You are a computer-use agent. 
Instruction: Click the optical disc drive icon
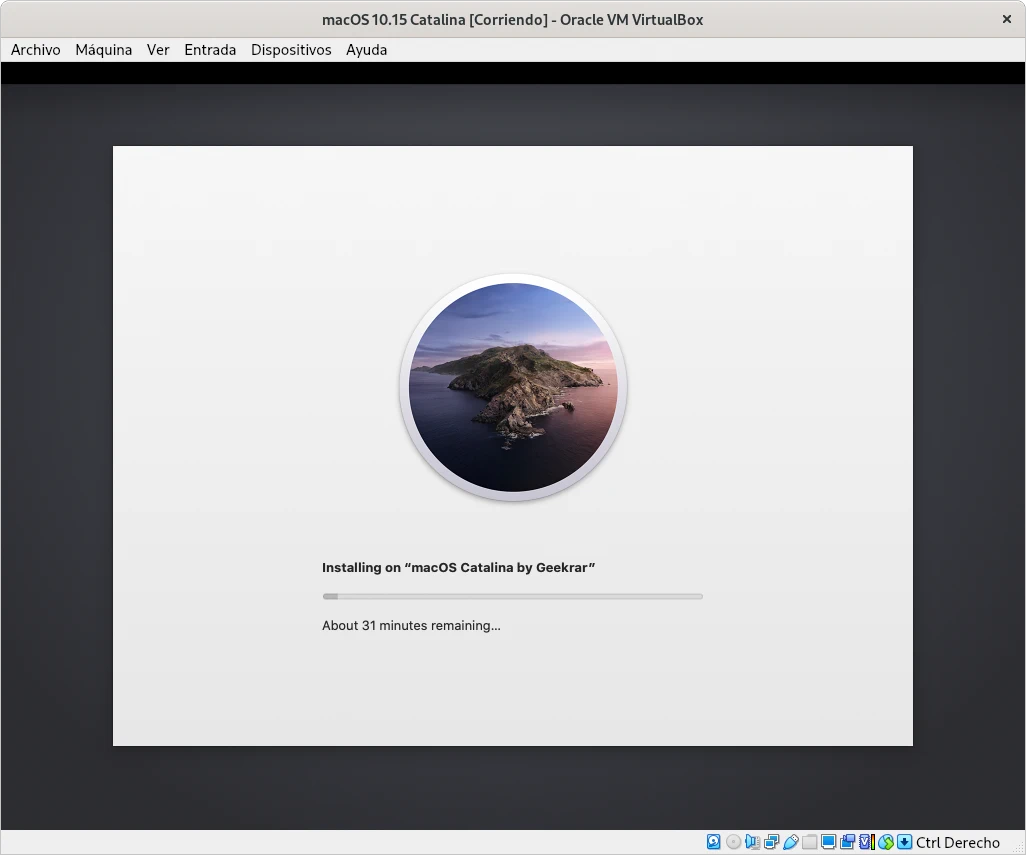(x=733, y=842)
